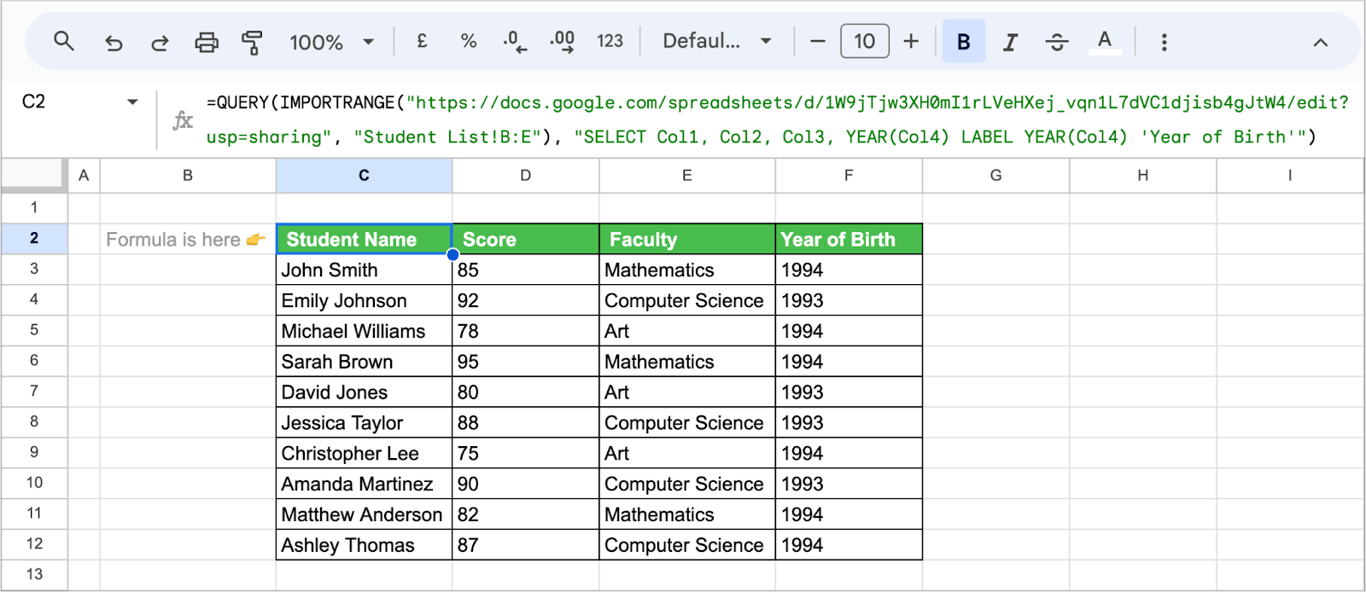Print the spreadsheet
The height and width of the screenshot is (592, 1366).
(x=207, y=42)
